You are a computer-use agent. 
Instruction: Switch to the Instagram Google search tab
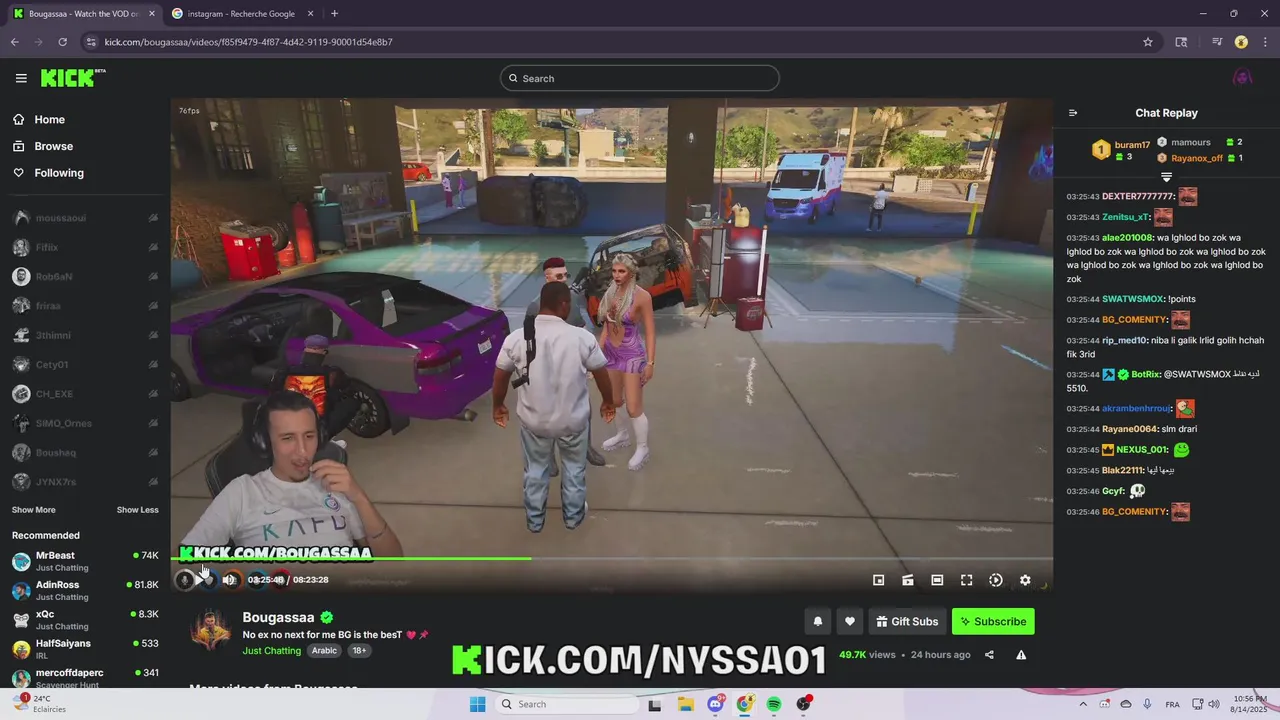pyautogui.click(x=242, y=14)
